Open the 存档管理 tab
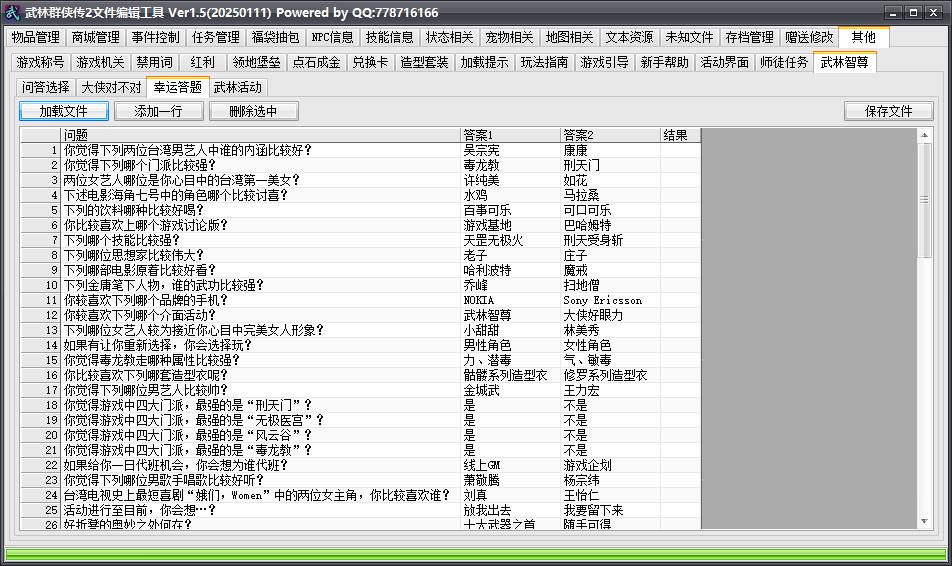 [x=749, y=38]
